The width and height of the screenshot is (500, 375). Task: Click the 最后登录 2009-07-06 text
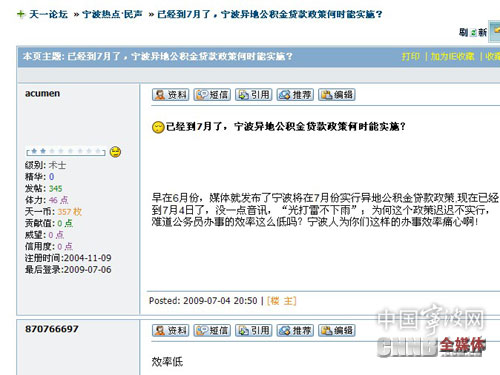[68, 270]
